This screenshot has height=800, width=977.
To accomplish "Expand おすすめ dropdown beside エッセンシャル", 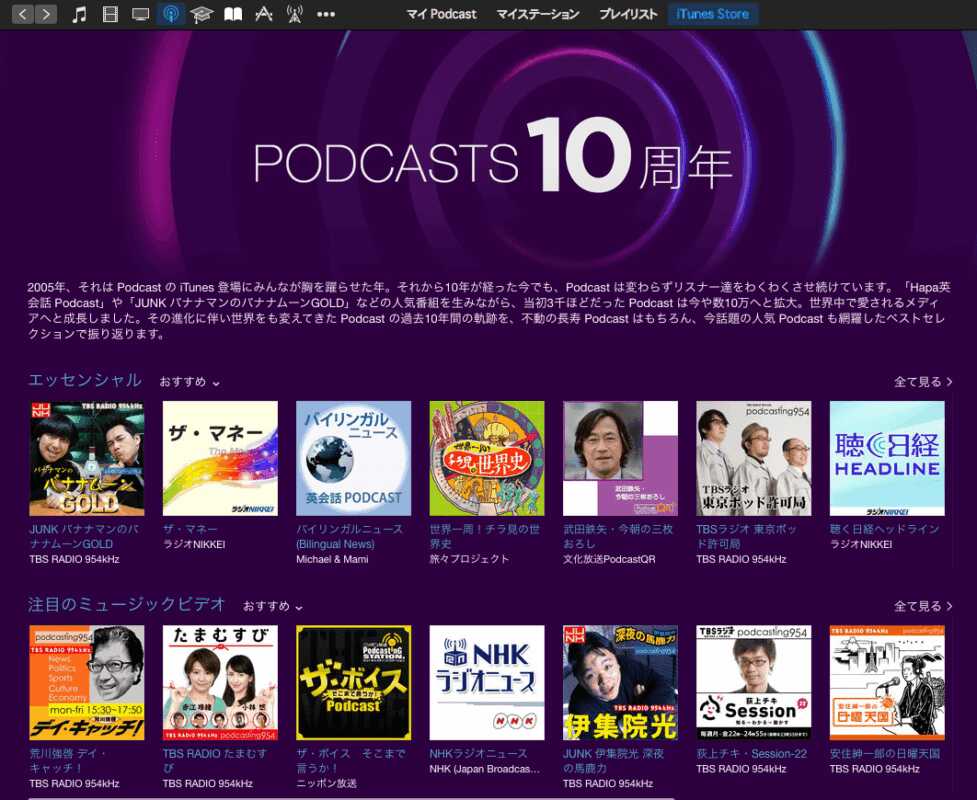I will pyautogui.click(x=190, y=382).
